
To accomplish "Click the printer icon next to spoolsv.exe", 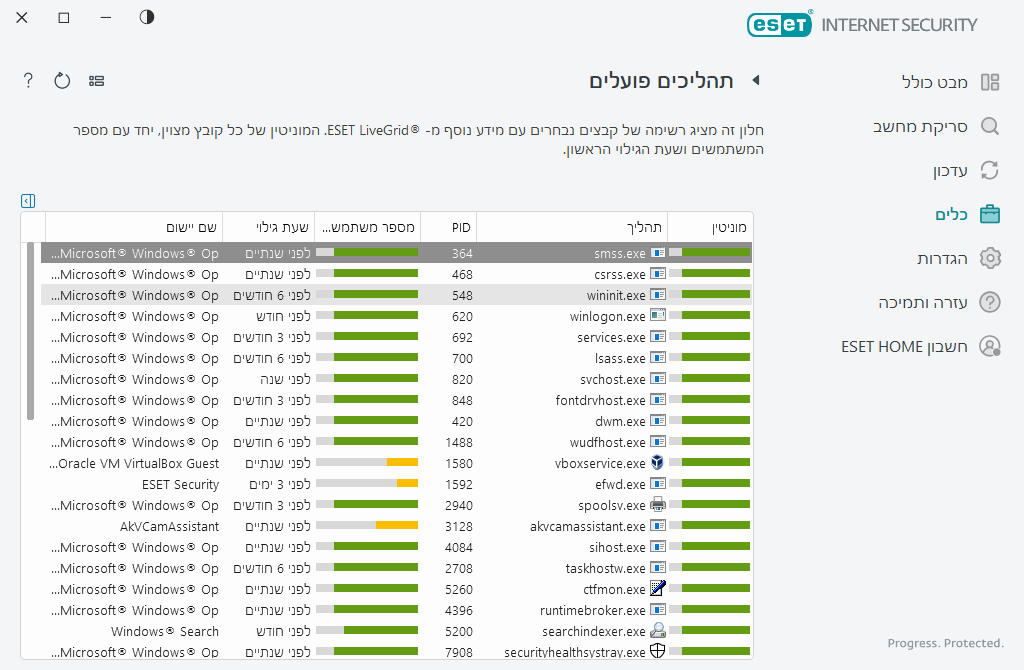I will [658, 505].
